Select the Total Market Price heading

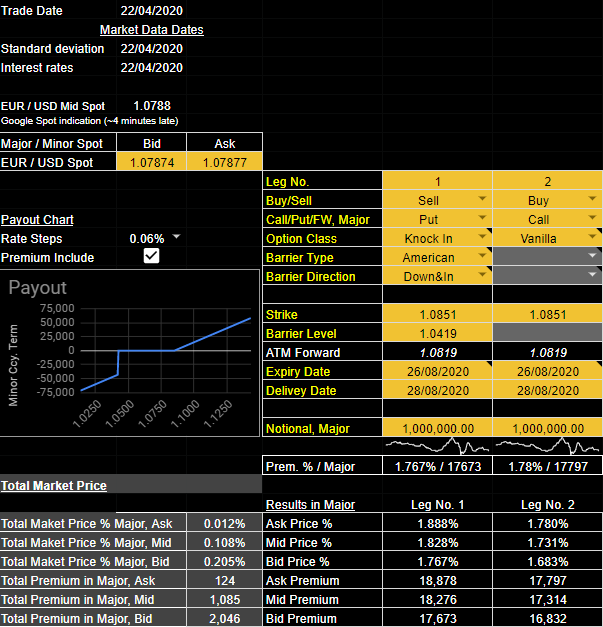(x=54, y=485)
